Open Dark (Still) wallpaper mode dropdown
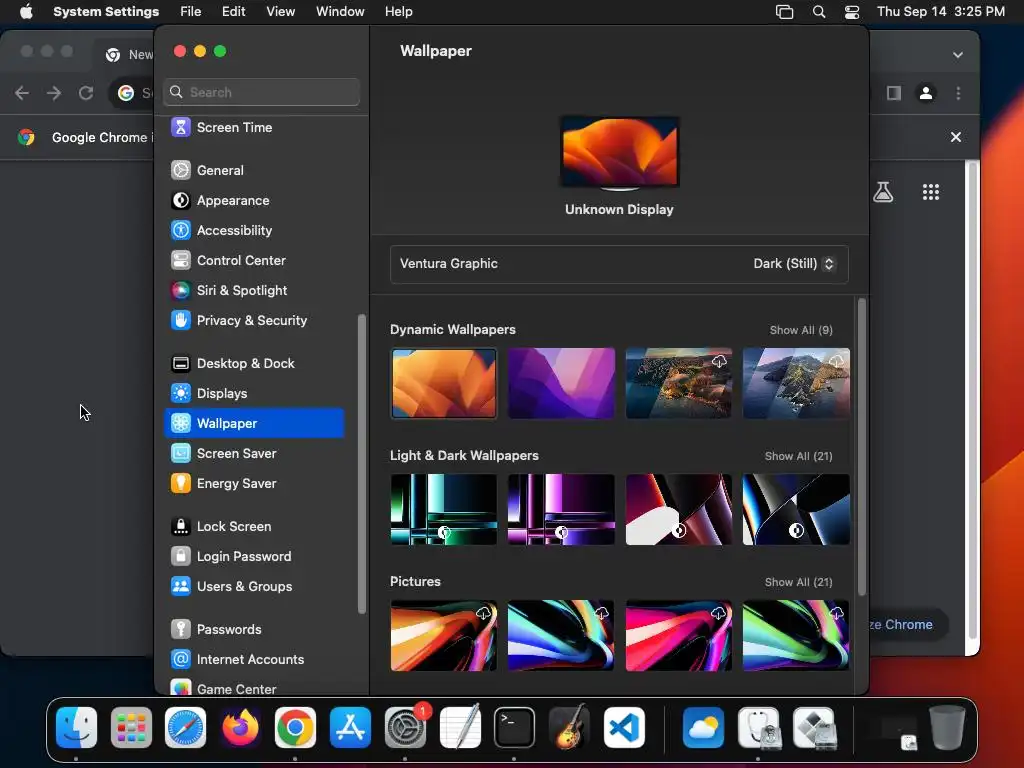The image size is (1024, 768). pos(793,264)
